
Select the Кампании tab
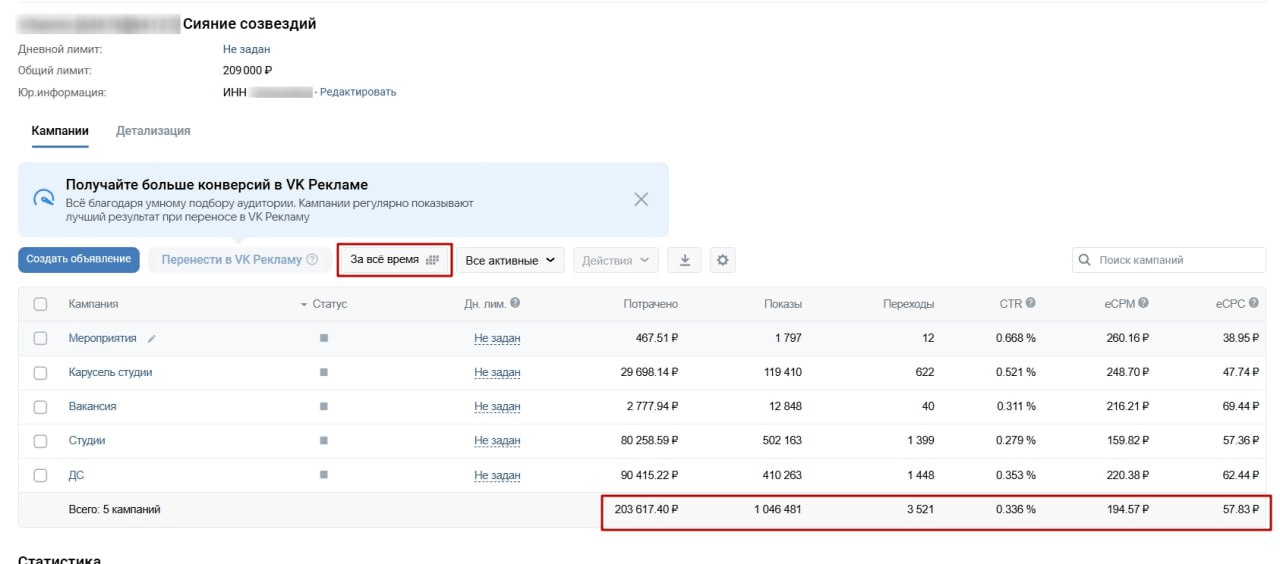(x=60, y=131)
